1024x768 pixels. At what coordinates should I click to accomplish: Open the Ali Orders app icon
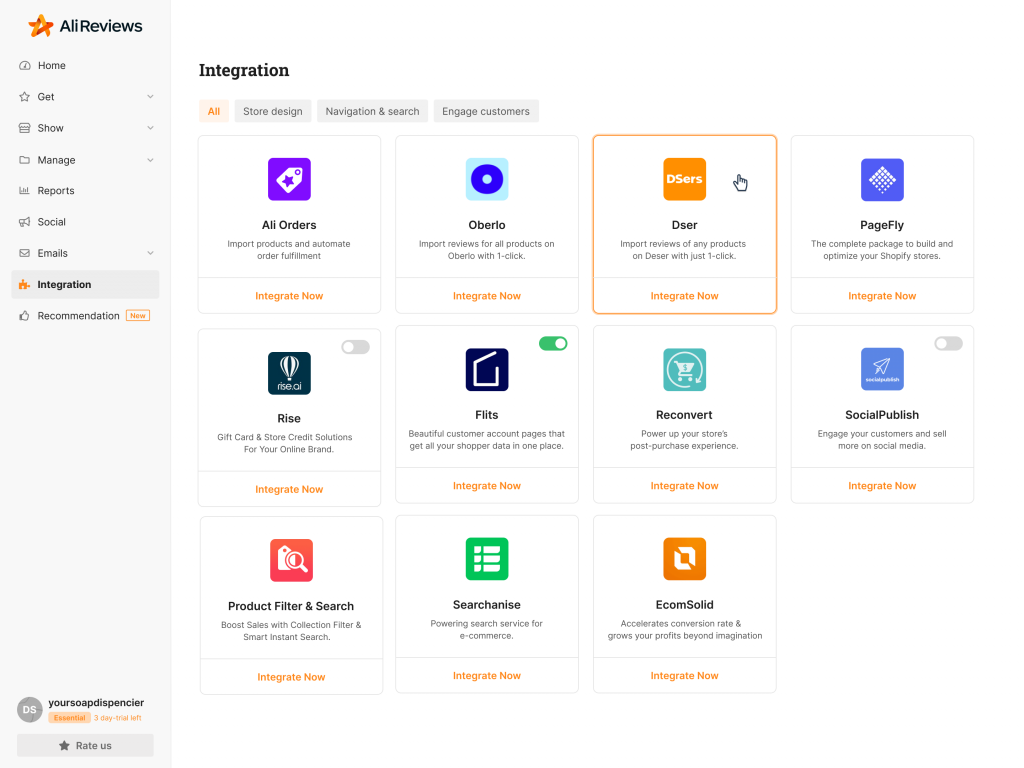point(289,179)
